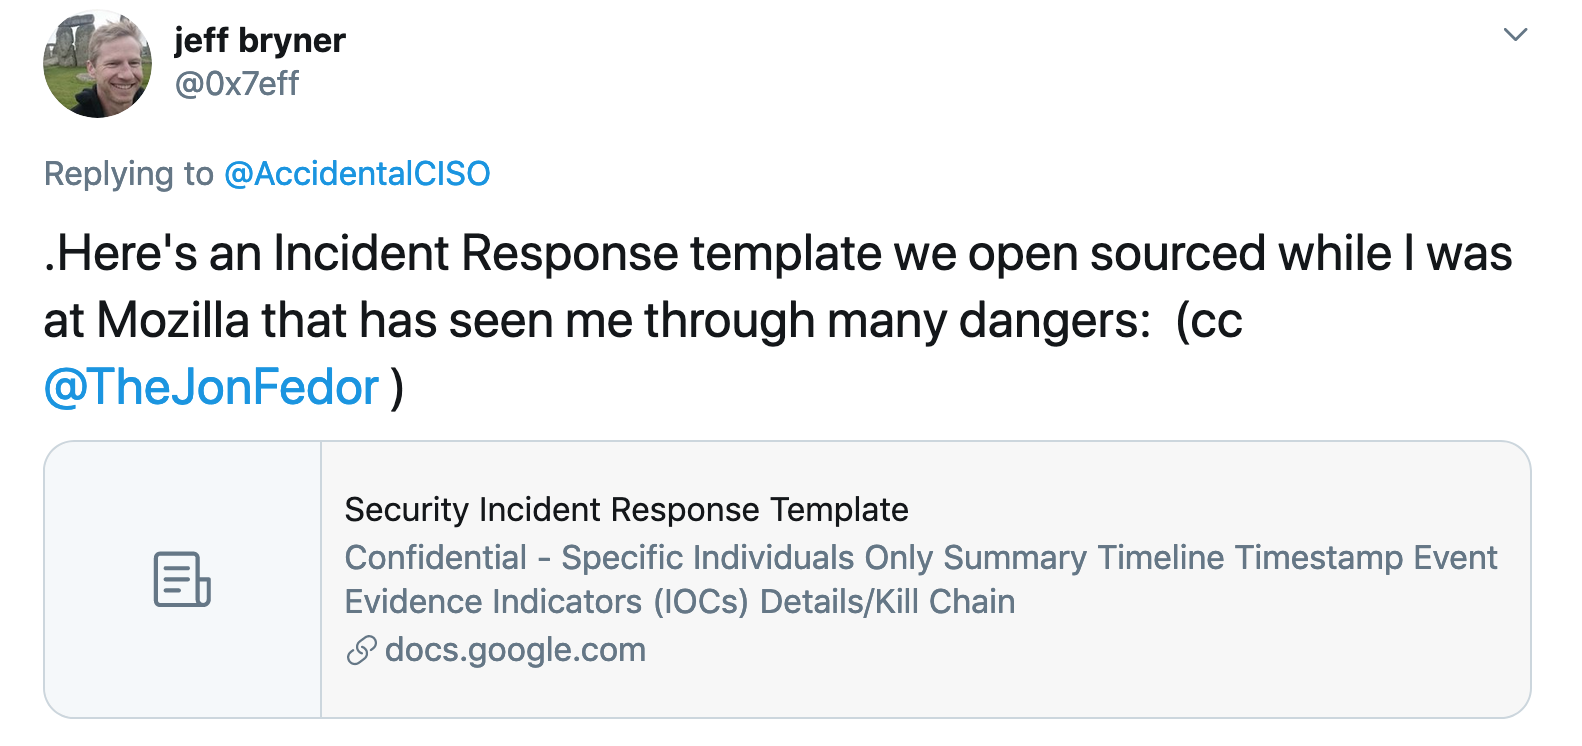The height and width of the screenshot is (746, 1582).
Task: Click the closing parenthesis after @TheJonFedor
Action: click(397, 388)
